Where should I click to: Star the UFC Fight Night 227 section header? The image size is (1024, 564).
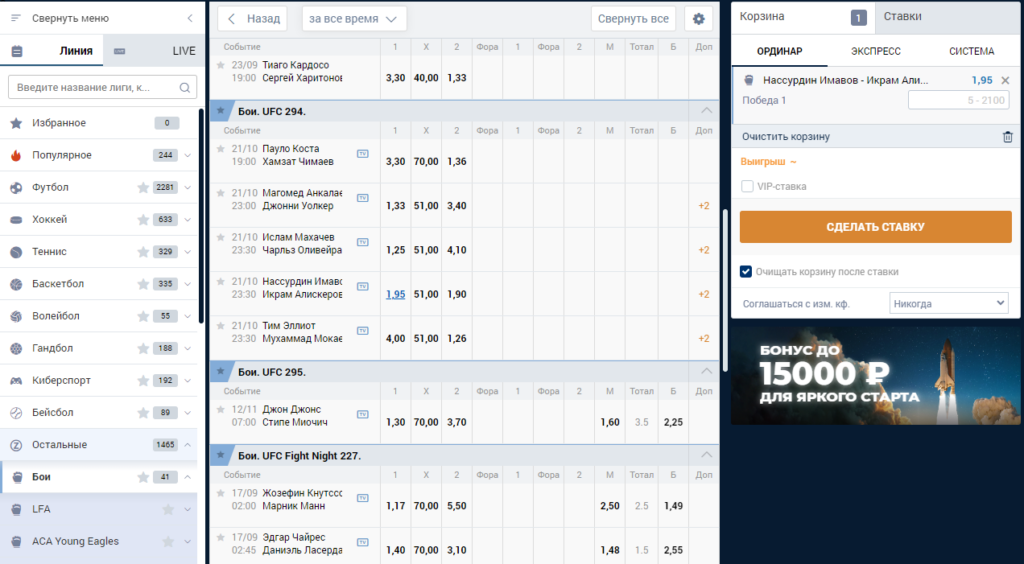pos(220,455)
